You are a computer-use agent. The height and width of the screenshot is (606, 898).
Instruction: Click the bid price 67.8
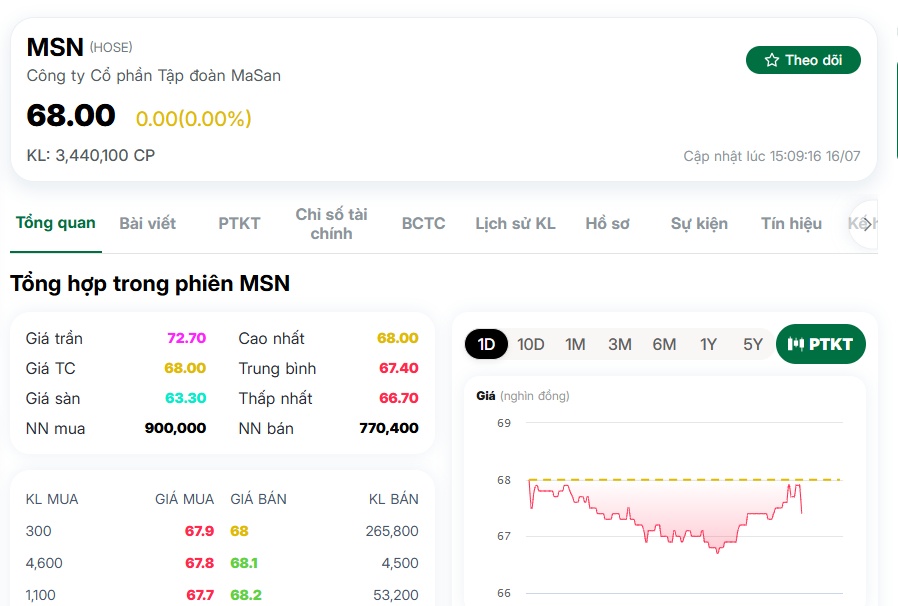(199, 563)
